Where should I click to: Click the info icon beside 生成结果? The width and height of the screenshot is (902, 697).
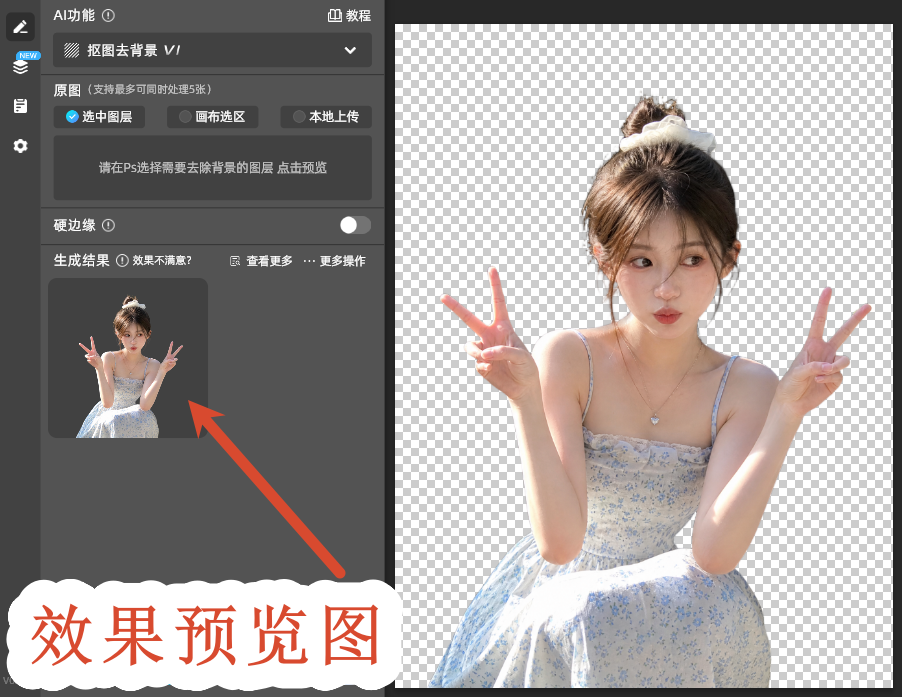click(x=122, y=261)
